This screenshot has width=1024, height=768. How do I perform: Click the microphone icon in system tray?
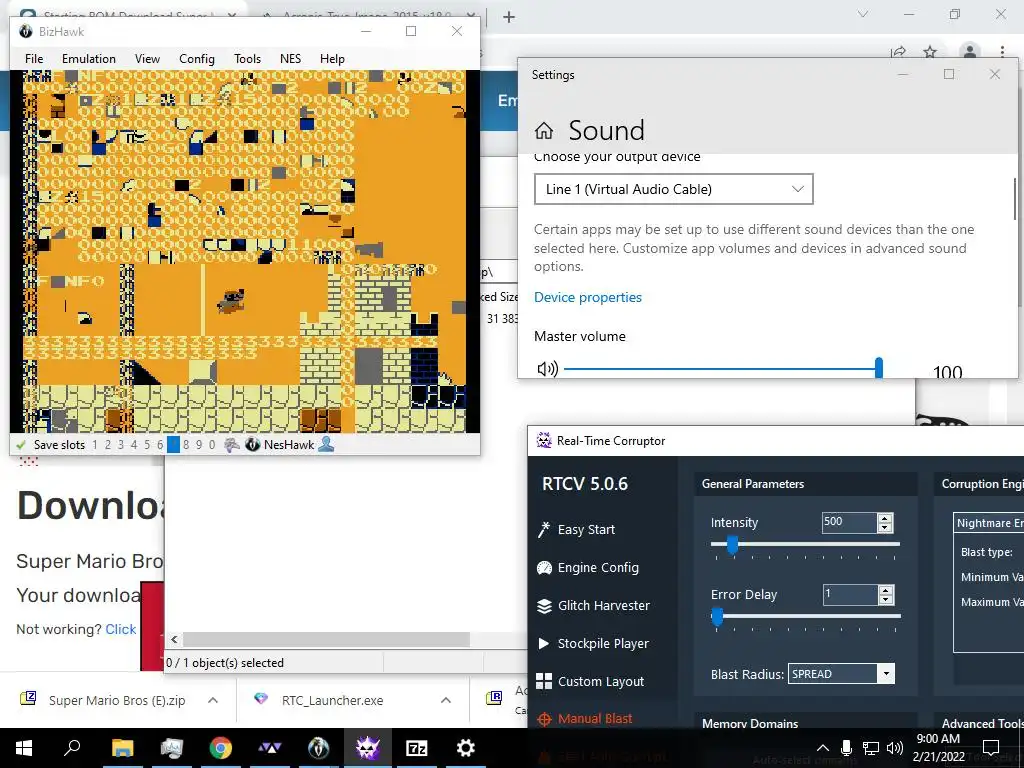tap(846, 748)
